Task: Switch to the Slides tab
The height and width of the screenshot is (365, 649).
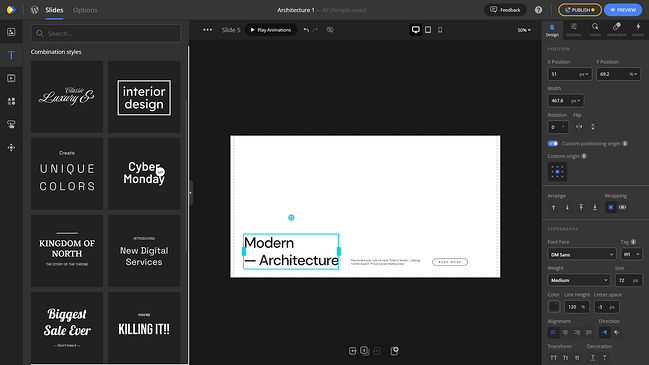Action: coord(54,10)
